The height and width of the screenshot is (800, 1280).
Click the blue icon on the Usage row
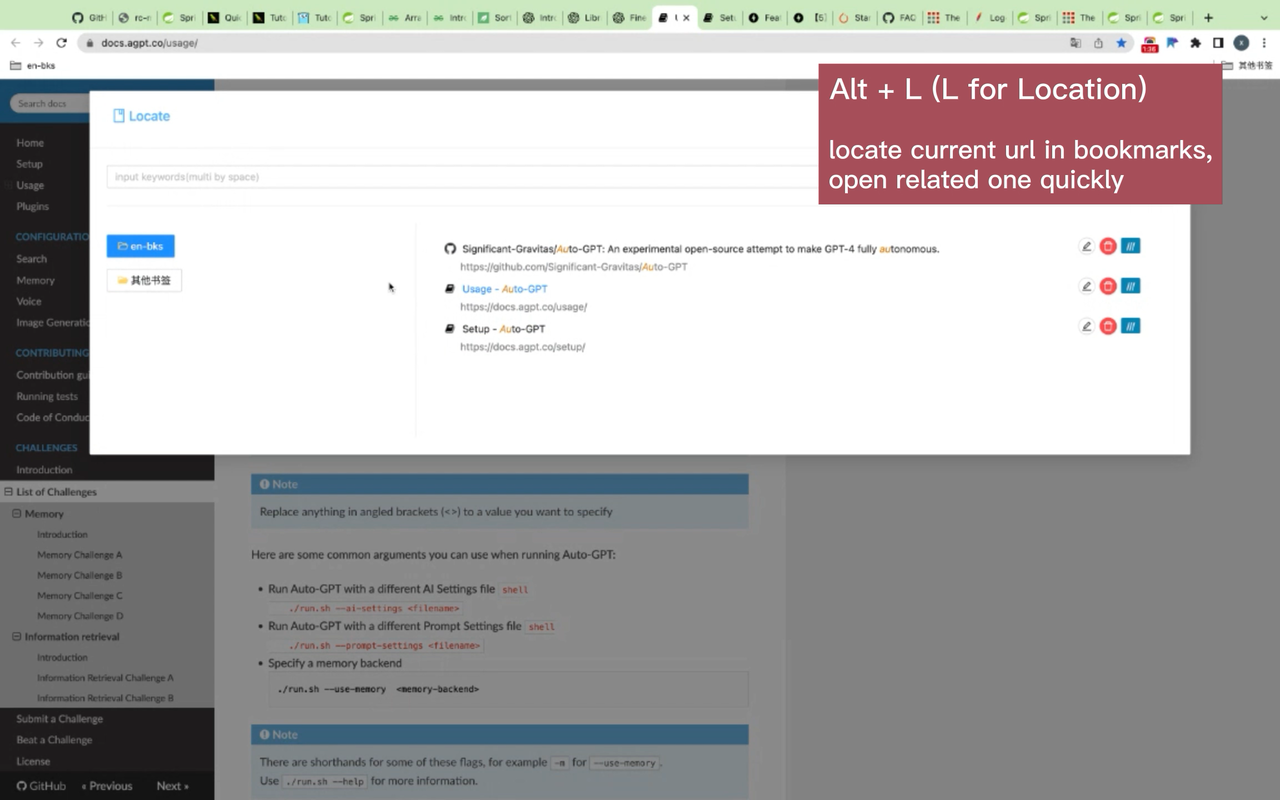[1130, 286]
